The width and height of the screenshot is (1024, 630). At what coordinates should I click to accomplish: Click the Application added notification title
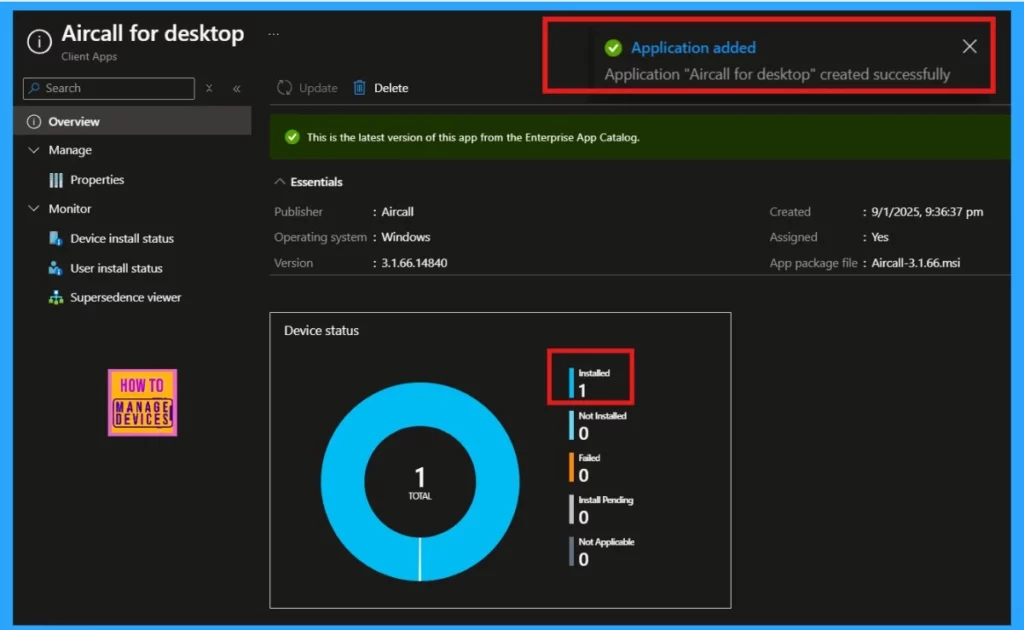click(x=693, y=48)
